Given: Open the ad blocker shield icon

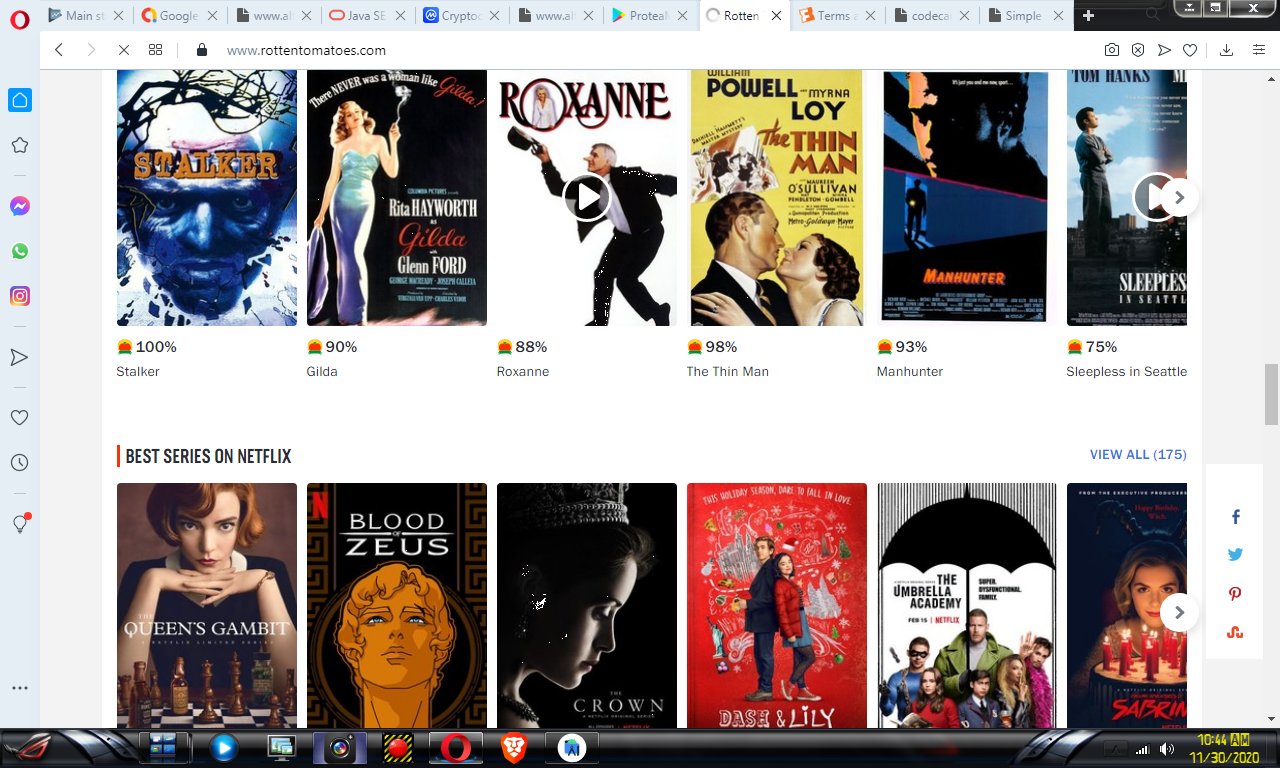Looking at the screenshot, I should click(x=1138, y=50).
